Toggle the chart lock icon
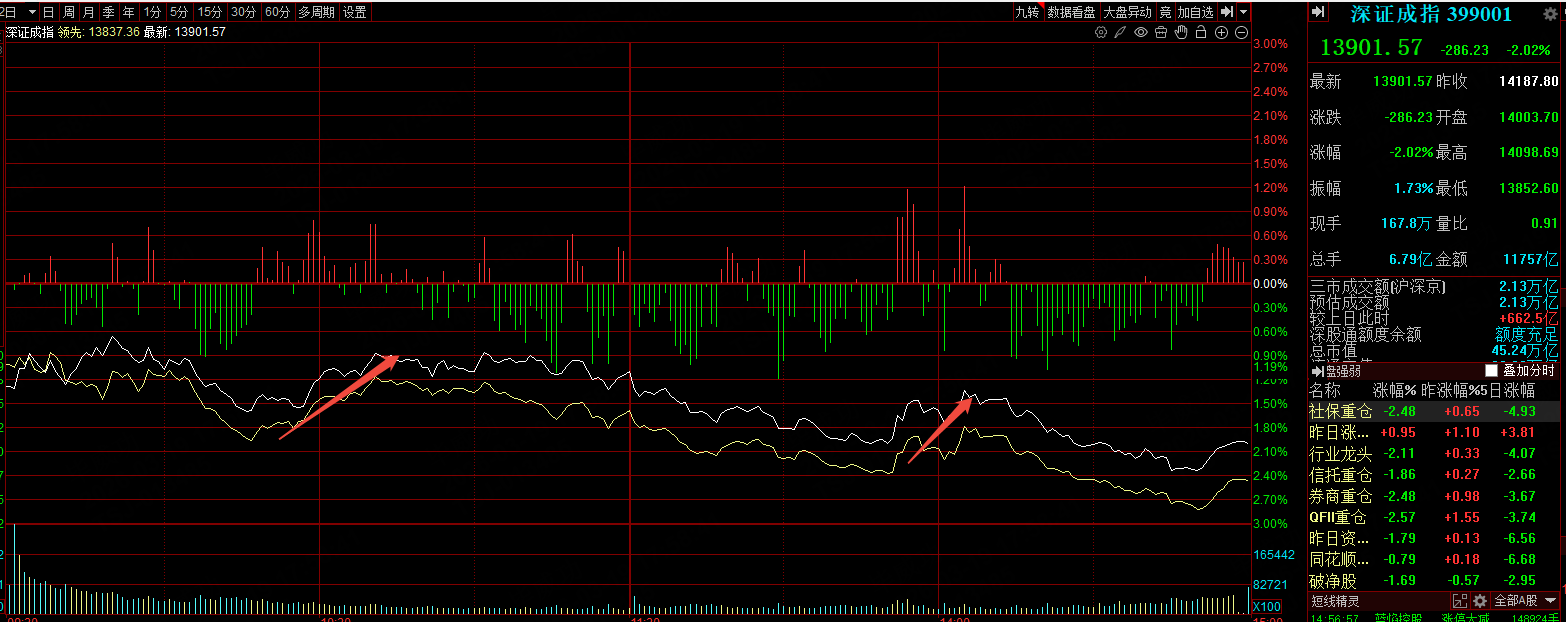Screen dimensions: 1566x622 1201,32
